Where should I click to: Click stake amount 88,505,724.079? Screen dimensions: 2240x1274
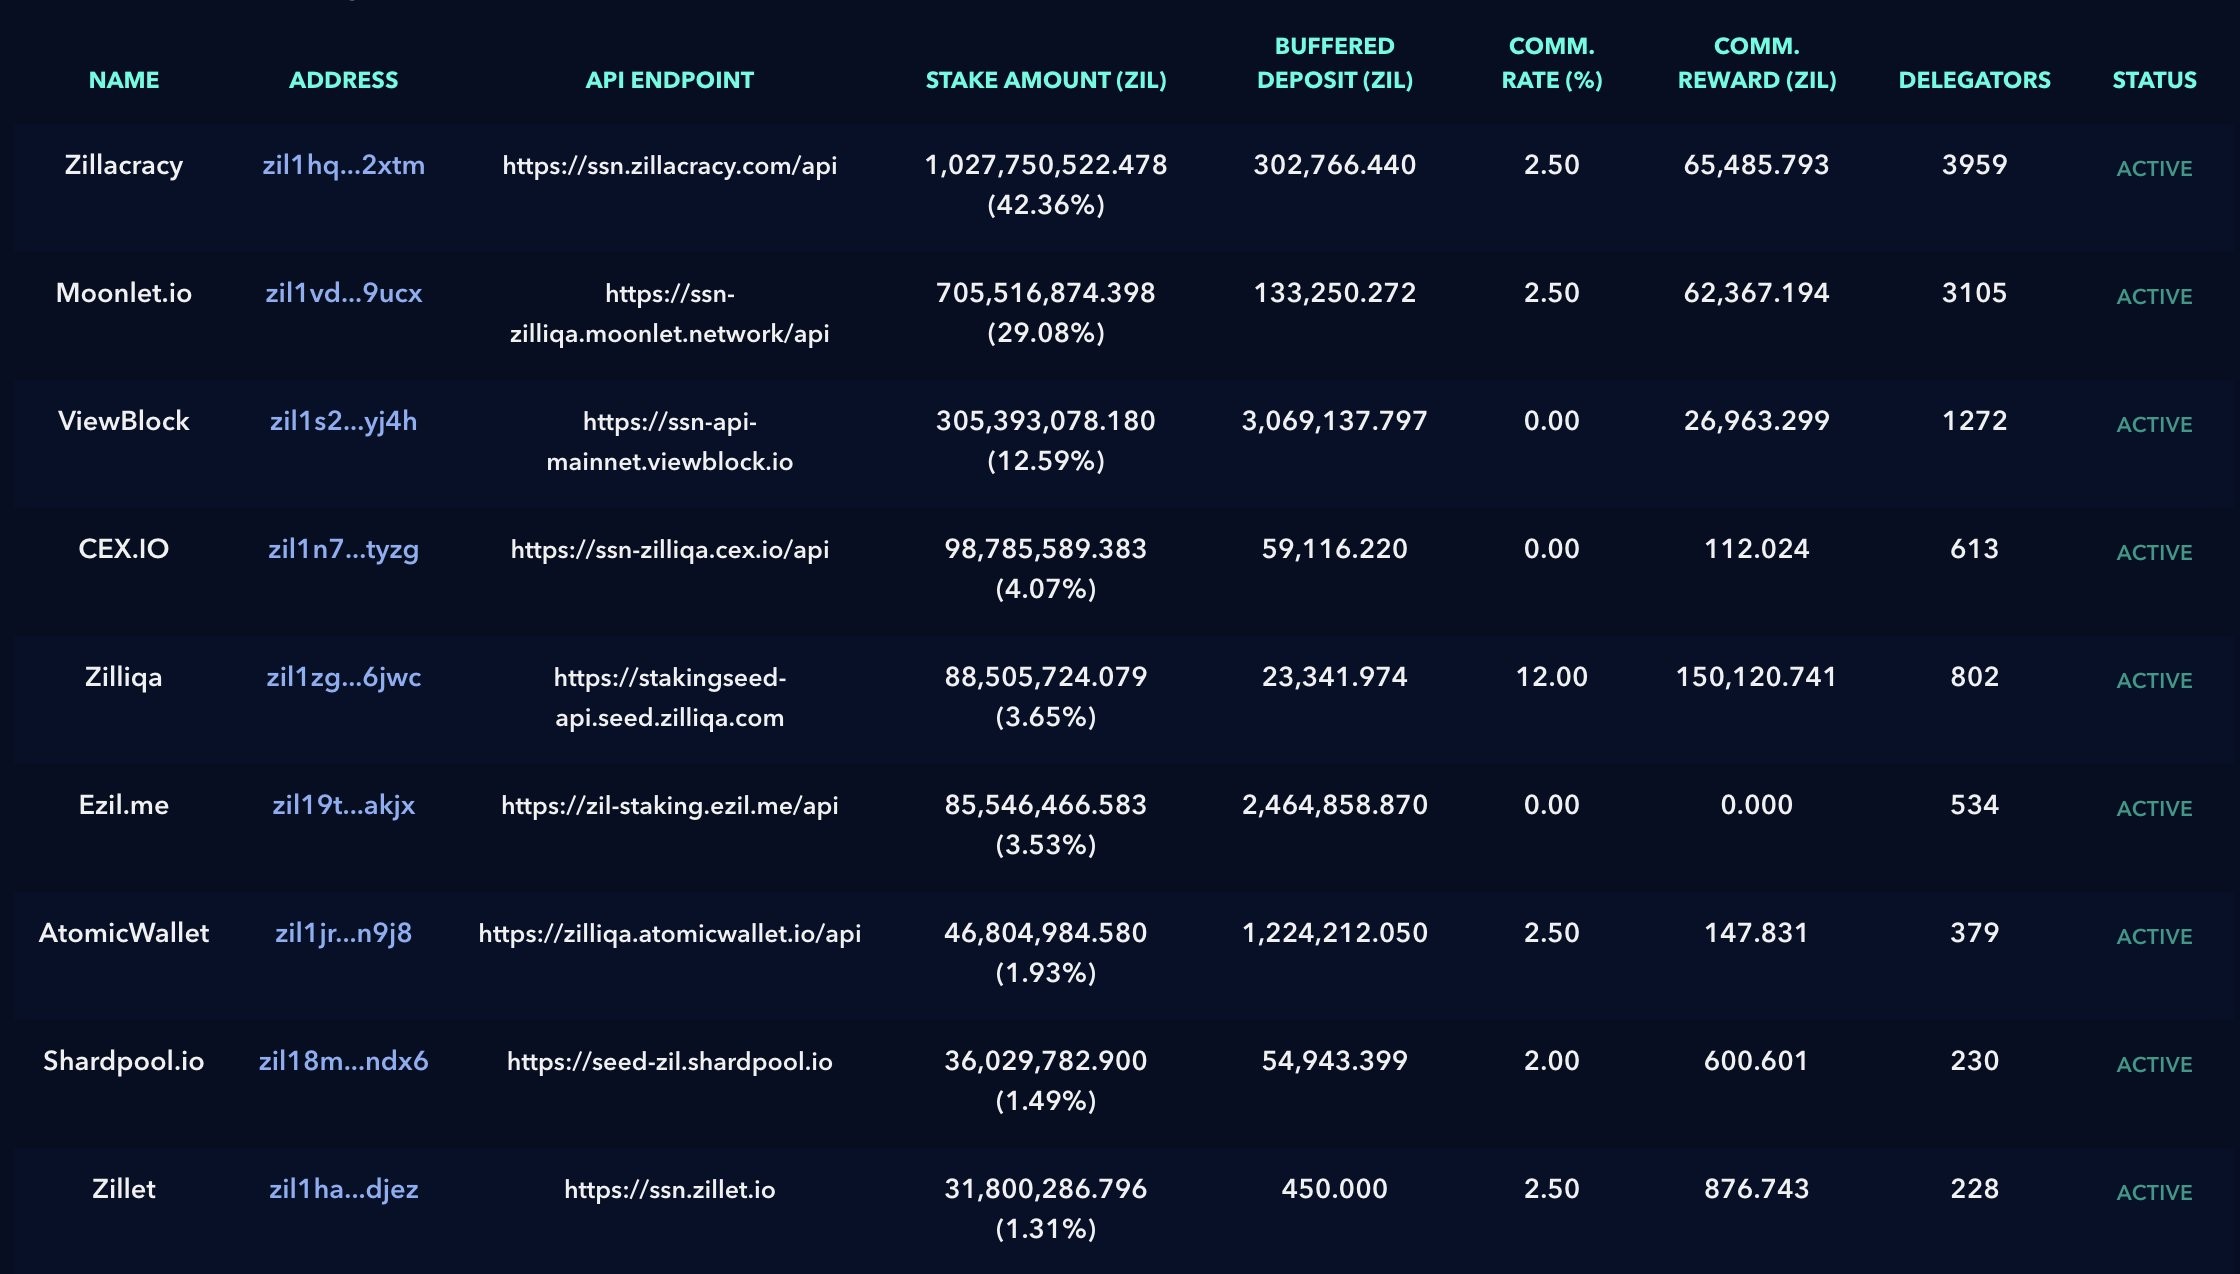(1046, 677)
